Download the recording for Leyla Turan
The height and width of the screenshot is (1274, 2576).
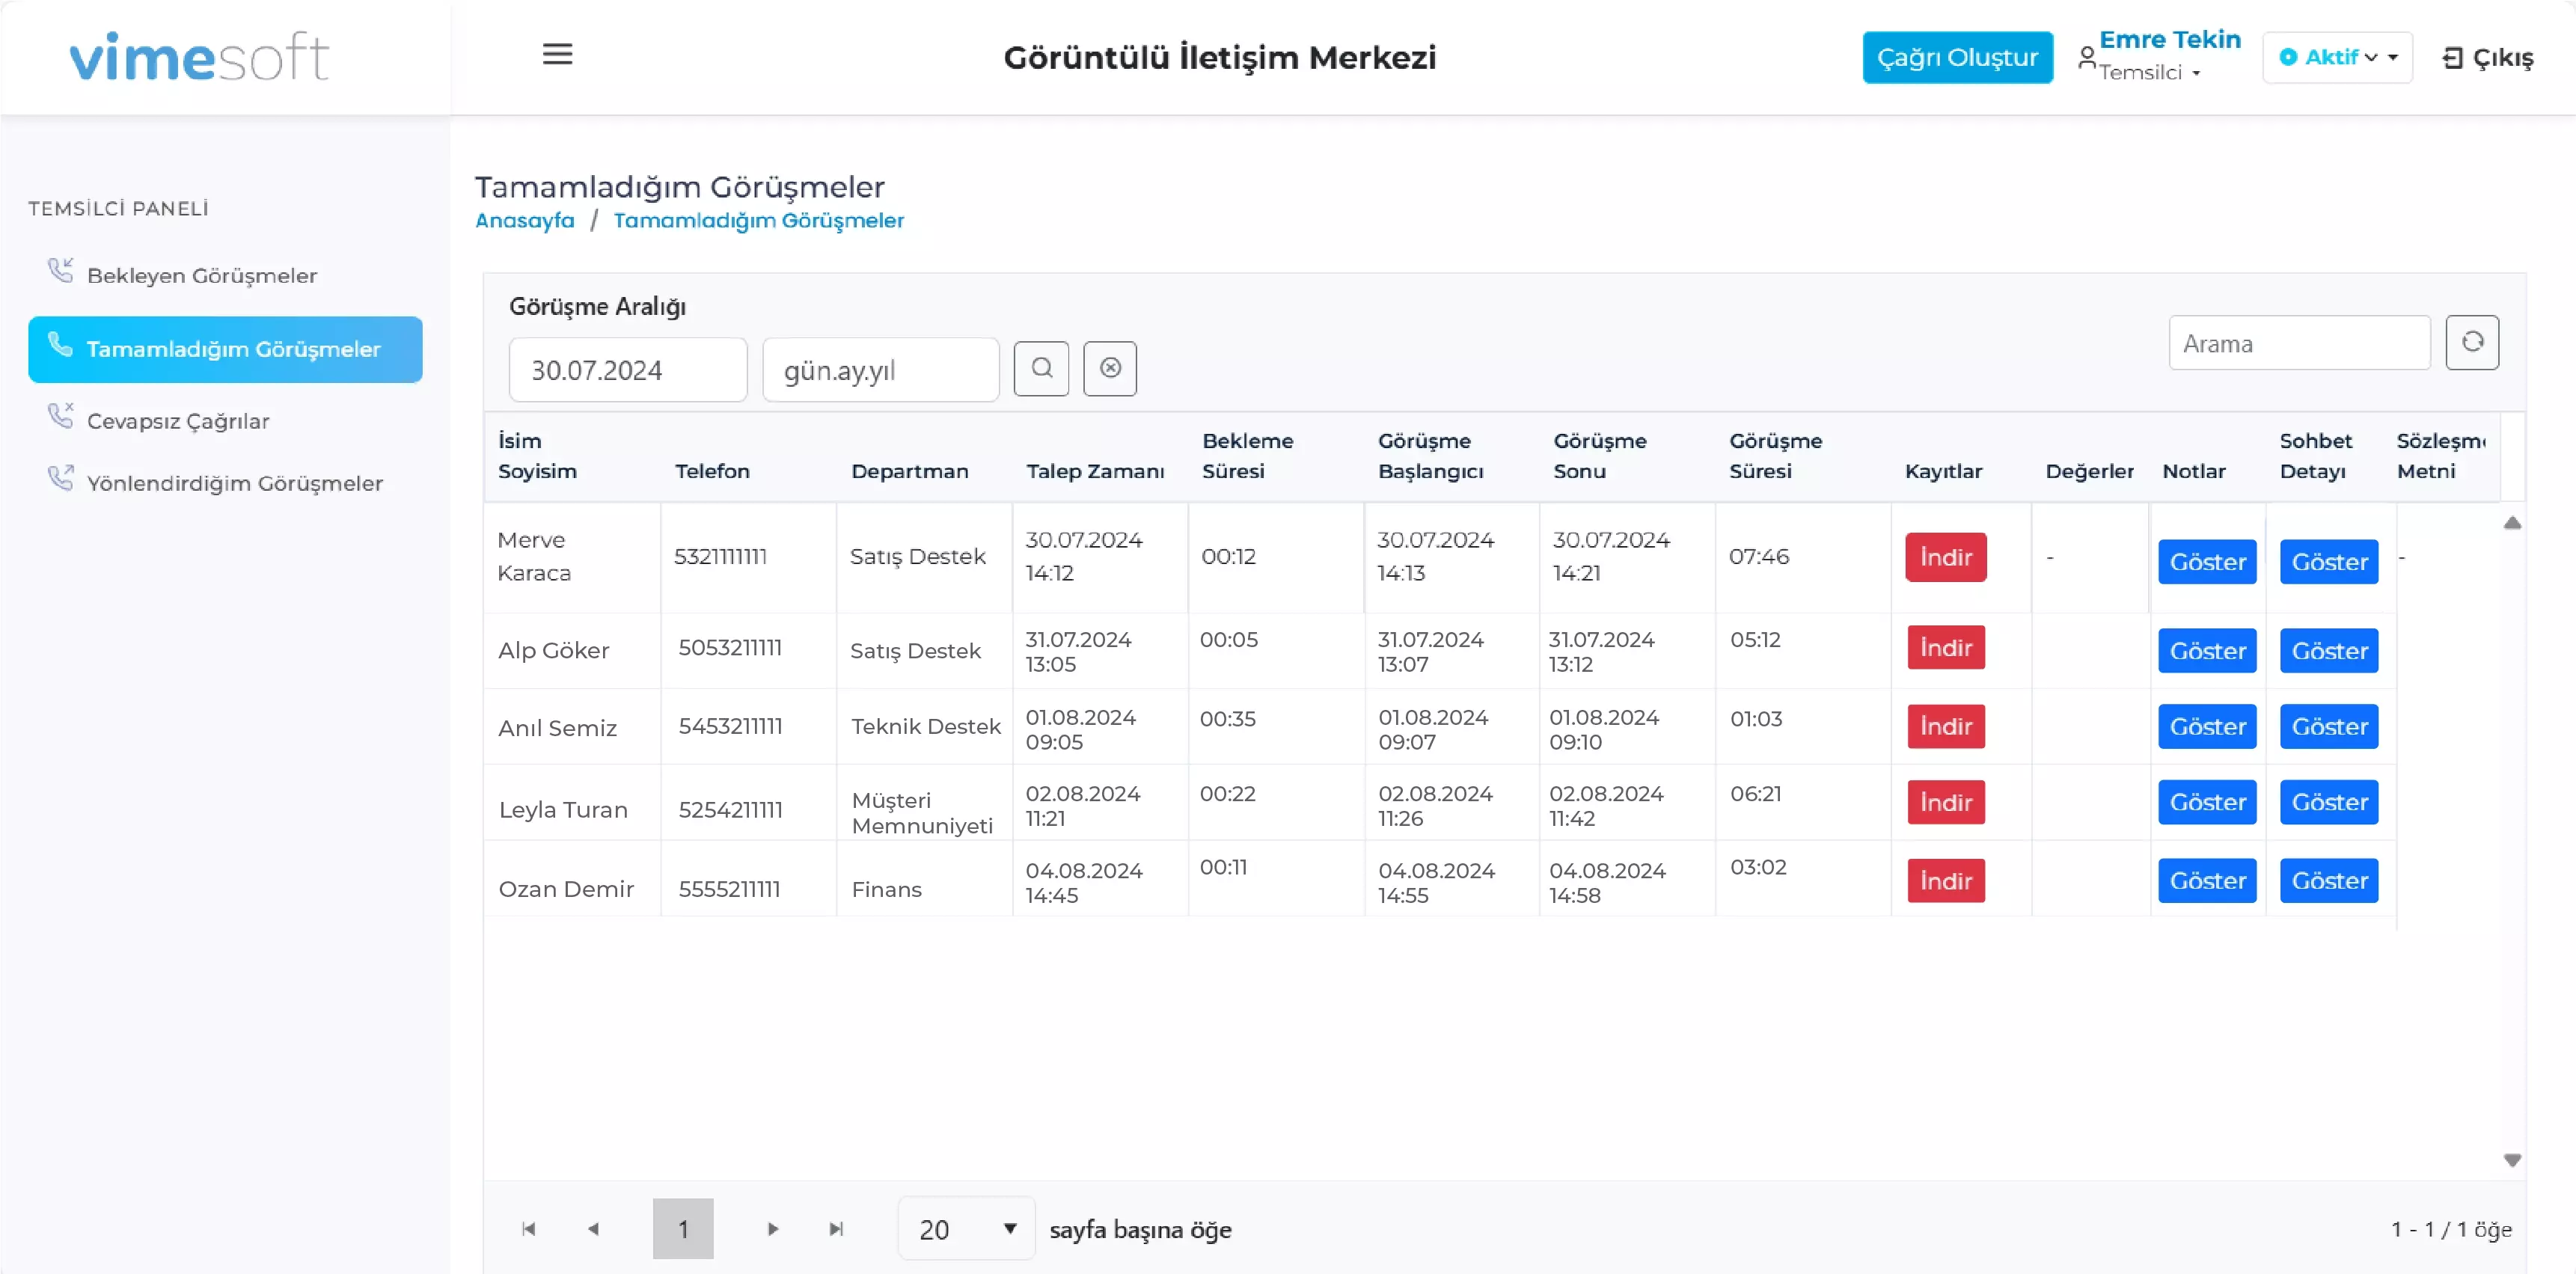[1945, 802]
